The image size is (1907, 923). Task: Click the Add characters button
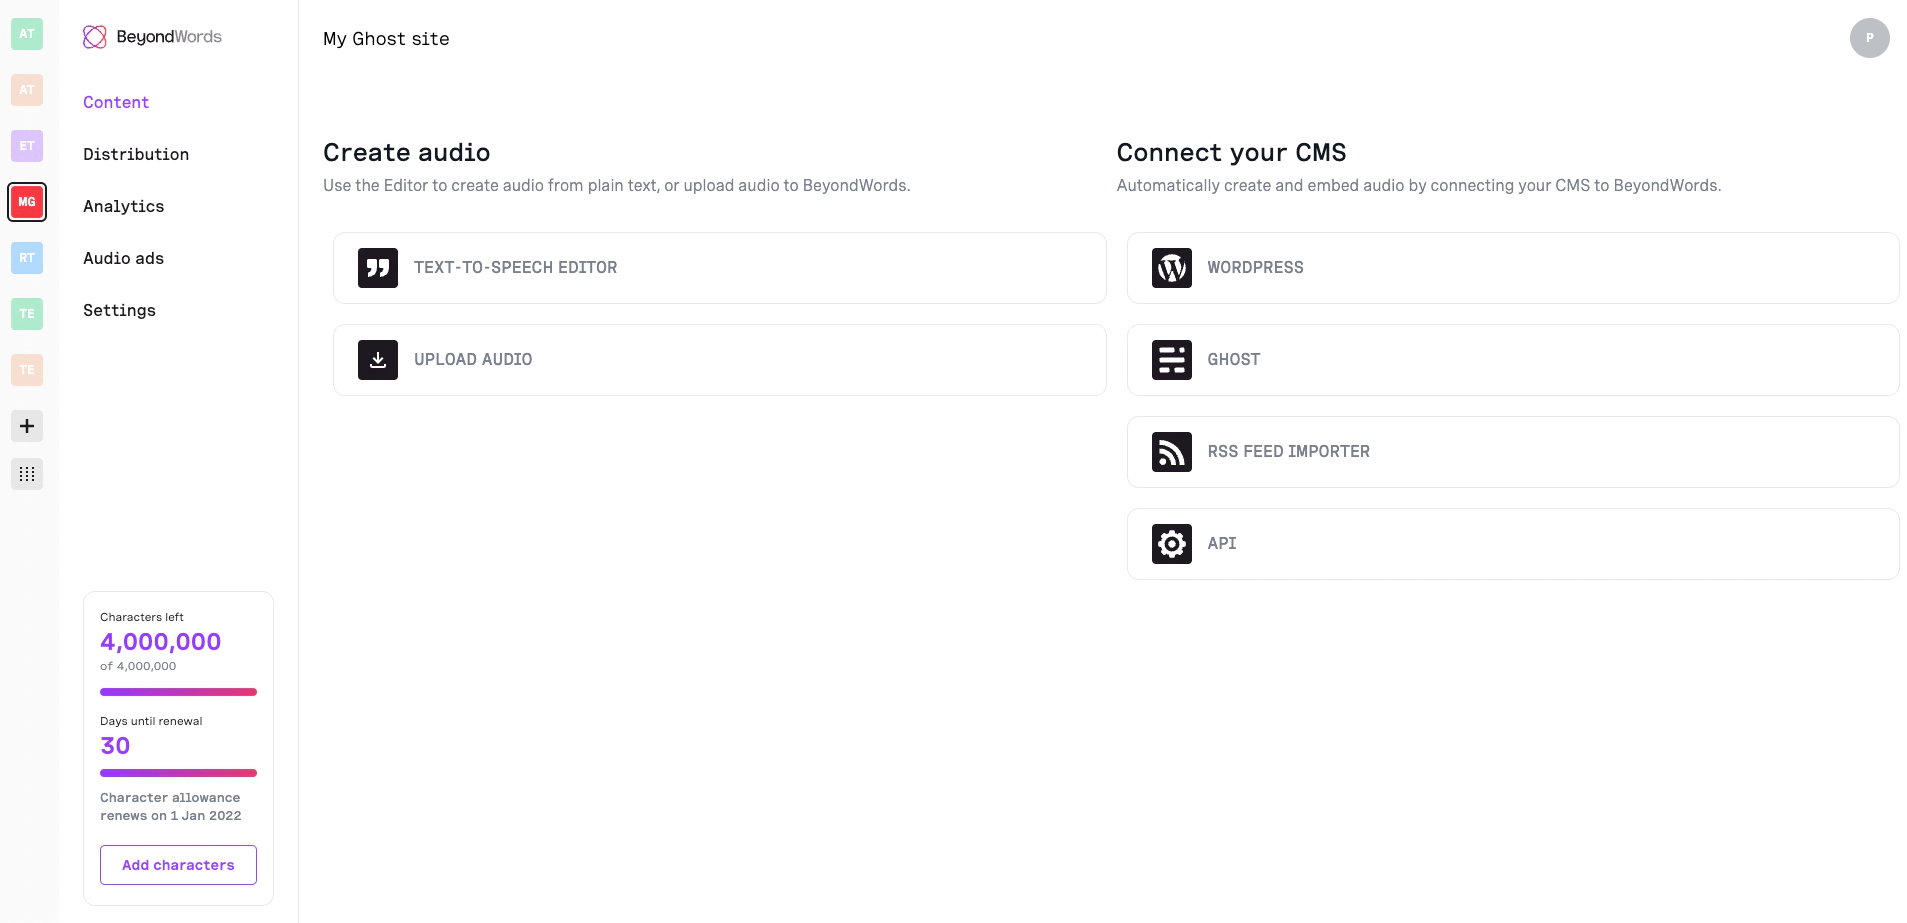178,864
